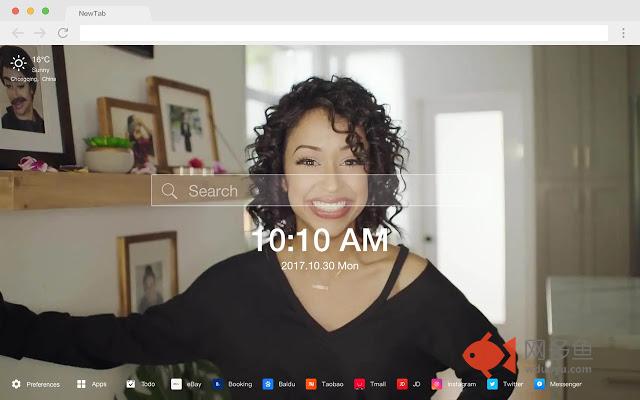This screenshot has height=400, width=640.
Task: Focus the browser address bar
Action: click(344, 33)
